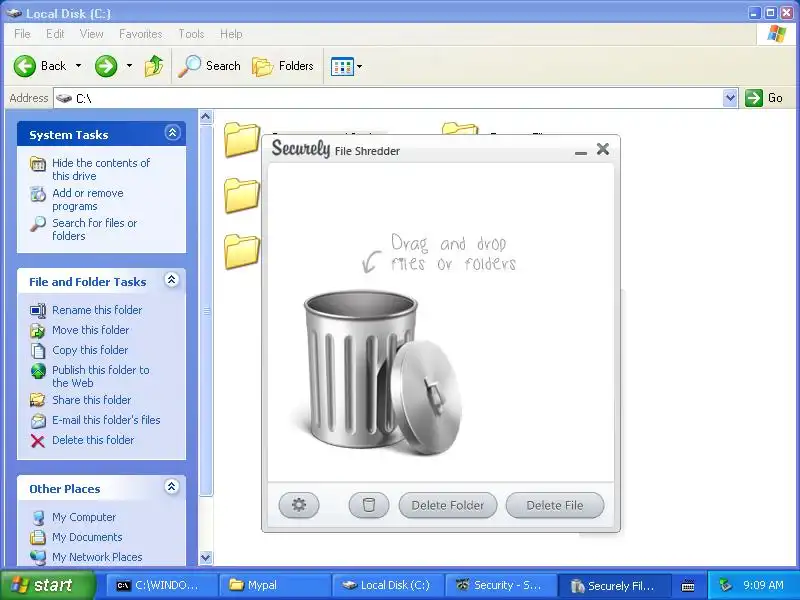Click the address bar field showing C:\
This screenshot has height=600, width=800.
389,98
